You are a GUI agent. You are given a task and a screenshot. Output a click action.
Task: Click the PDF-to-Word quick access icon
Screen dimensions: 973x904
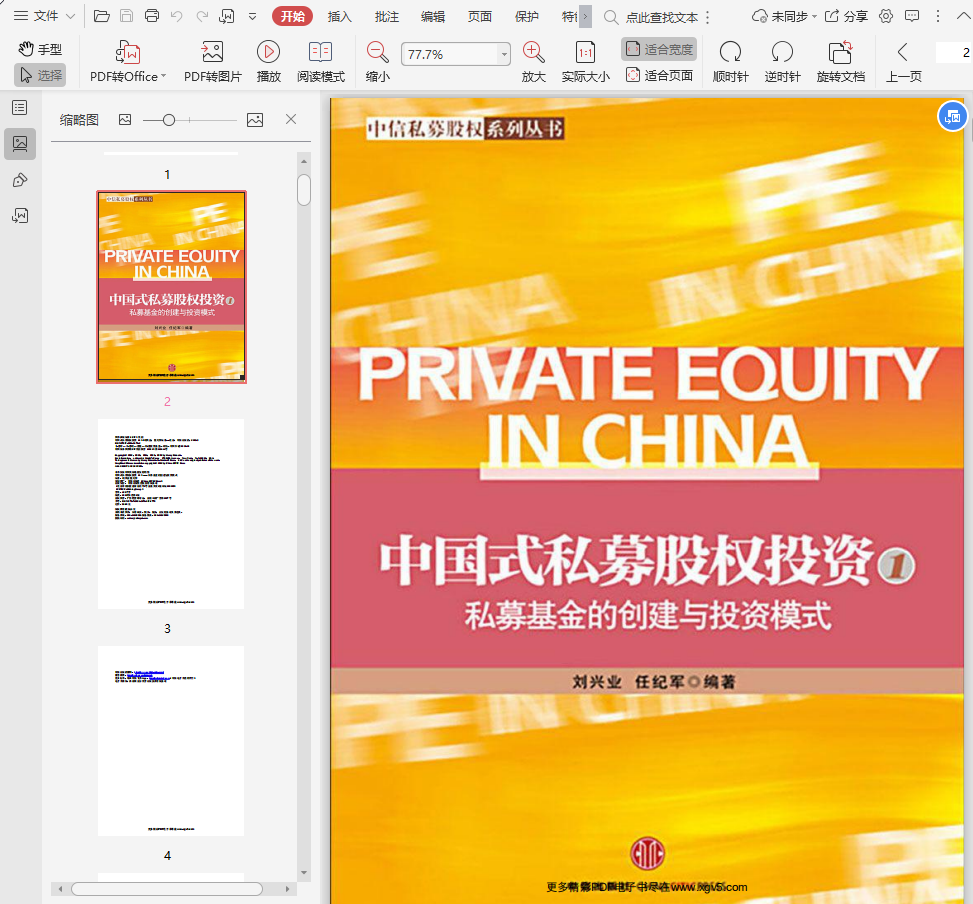tap(227, 16)
